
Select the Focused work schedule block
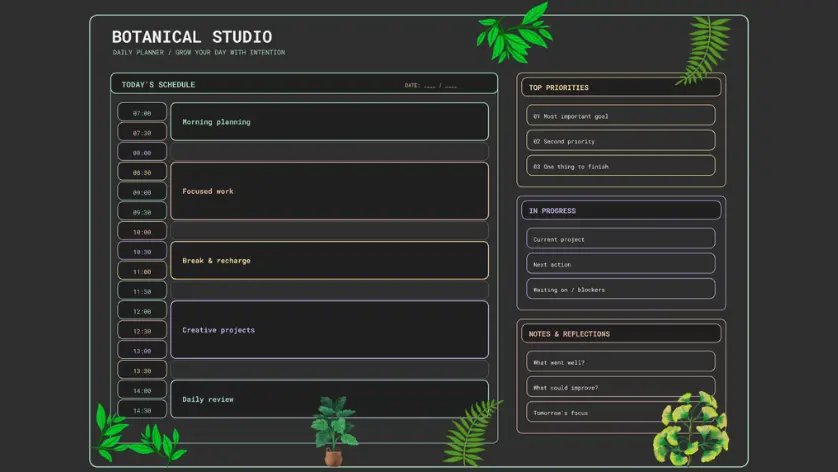coord(329,191)
